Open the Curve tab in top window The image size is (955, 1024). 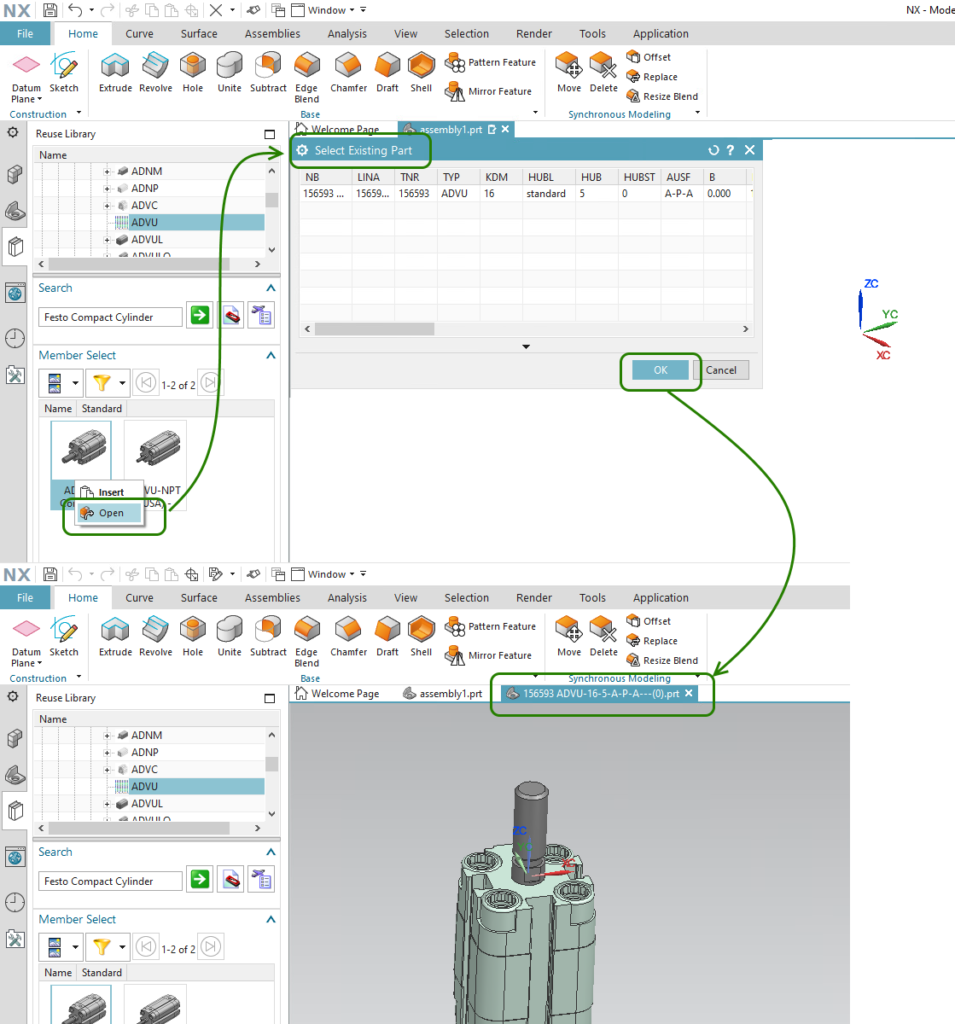click(x=139, y=34)
